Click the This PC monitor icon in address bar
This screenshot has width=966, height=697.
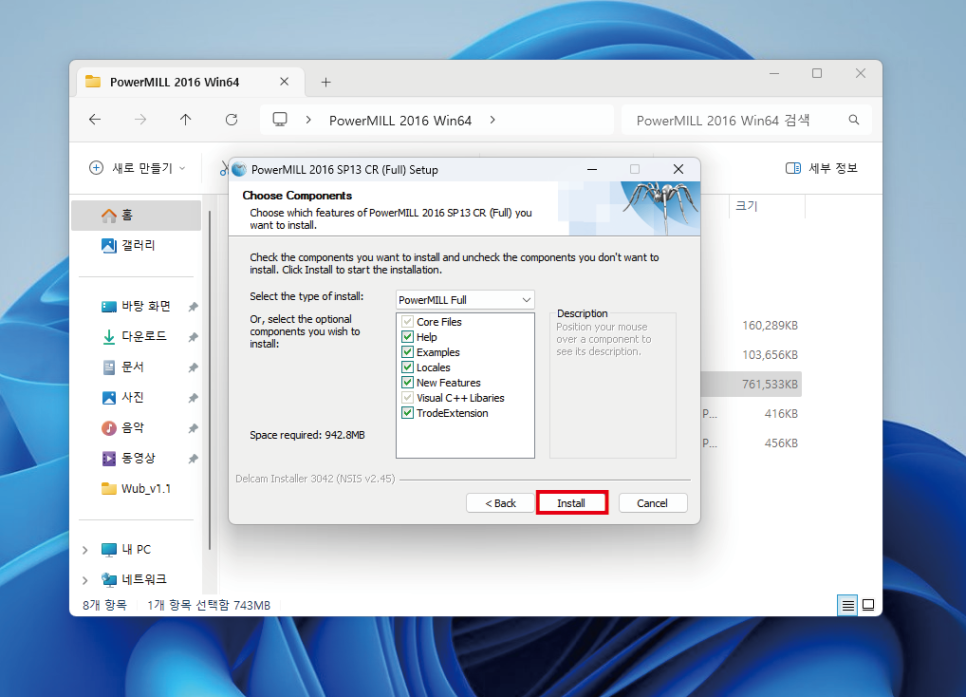(x=280, y=120)
